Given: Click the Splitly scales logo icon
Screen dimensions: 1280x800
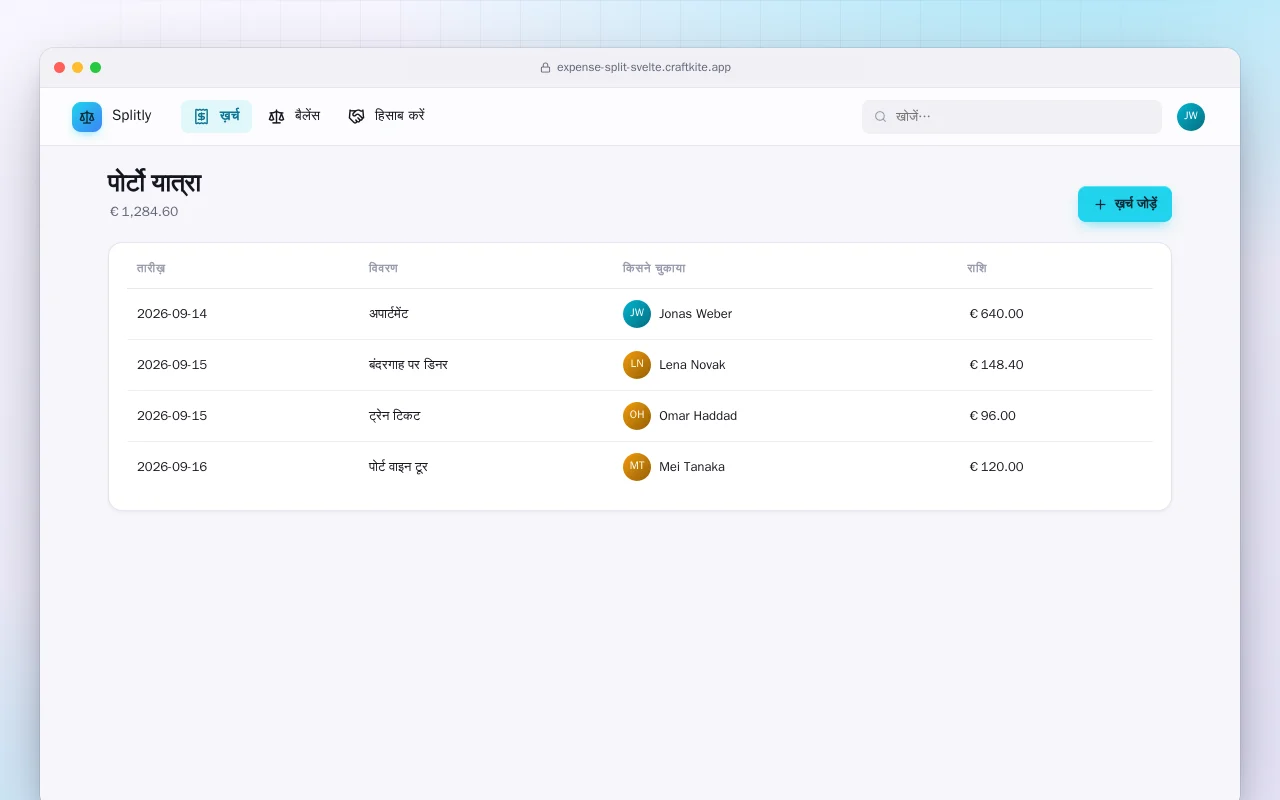Looking at the screenshot, I should (87, 117).
